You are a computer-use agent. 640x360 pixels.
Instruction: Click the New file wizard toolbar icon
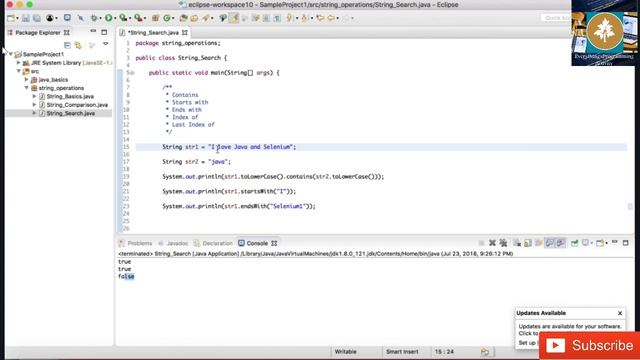tap(11, 18)
